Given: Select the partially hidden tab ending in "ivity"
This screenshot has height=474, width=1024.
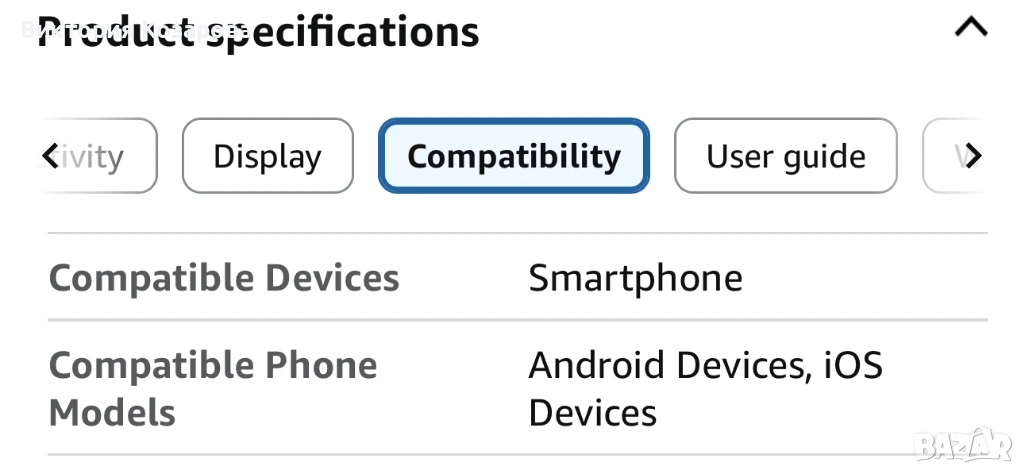Looking at the screenshot, I should point(100,156).
